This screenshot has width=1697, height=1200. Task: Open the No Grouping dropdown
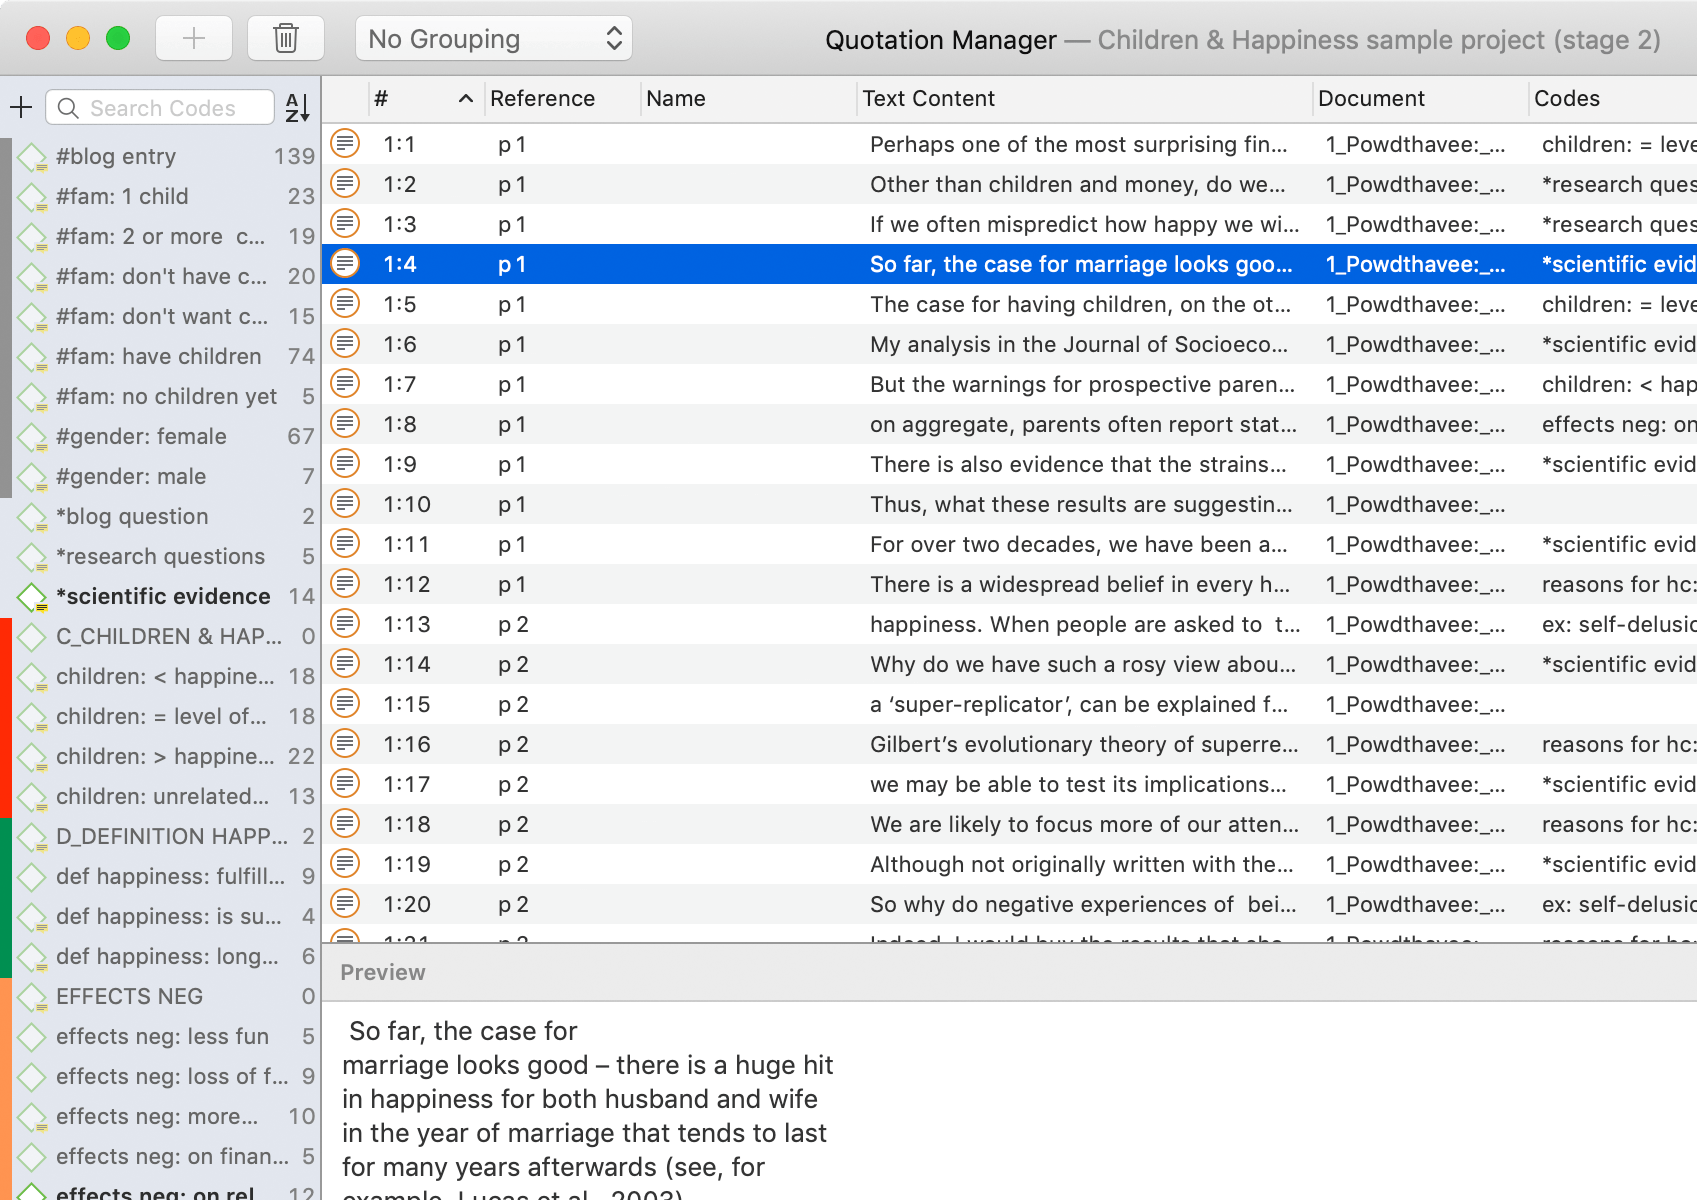[x=494, y=38]
